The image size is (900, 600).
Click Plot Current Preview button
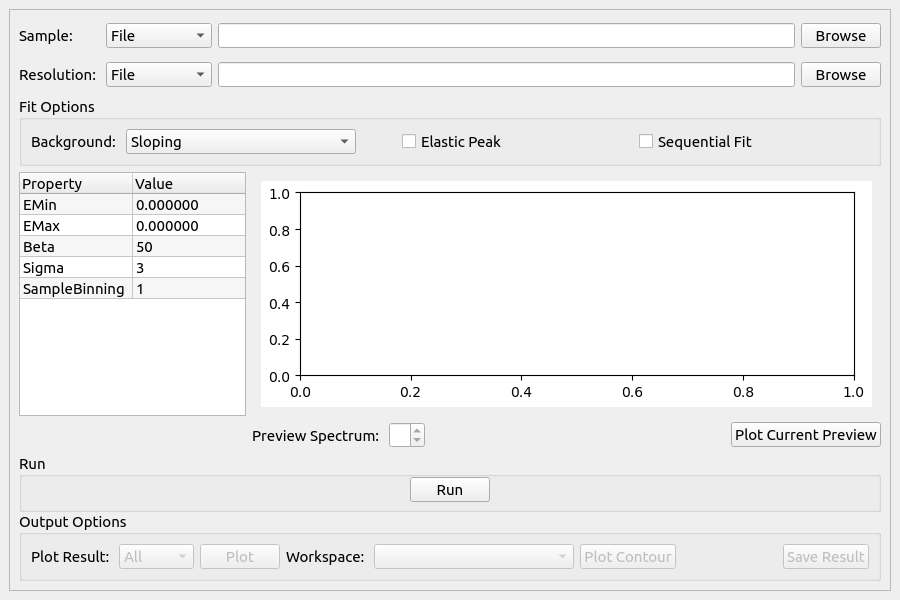click(x=806, y=435)
